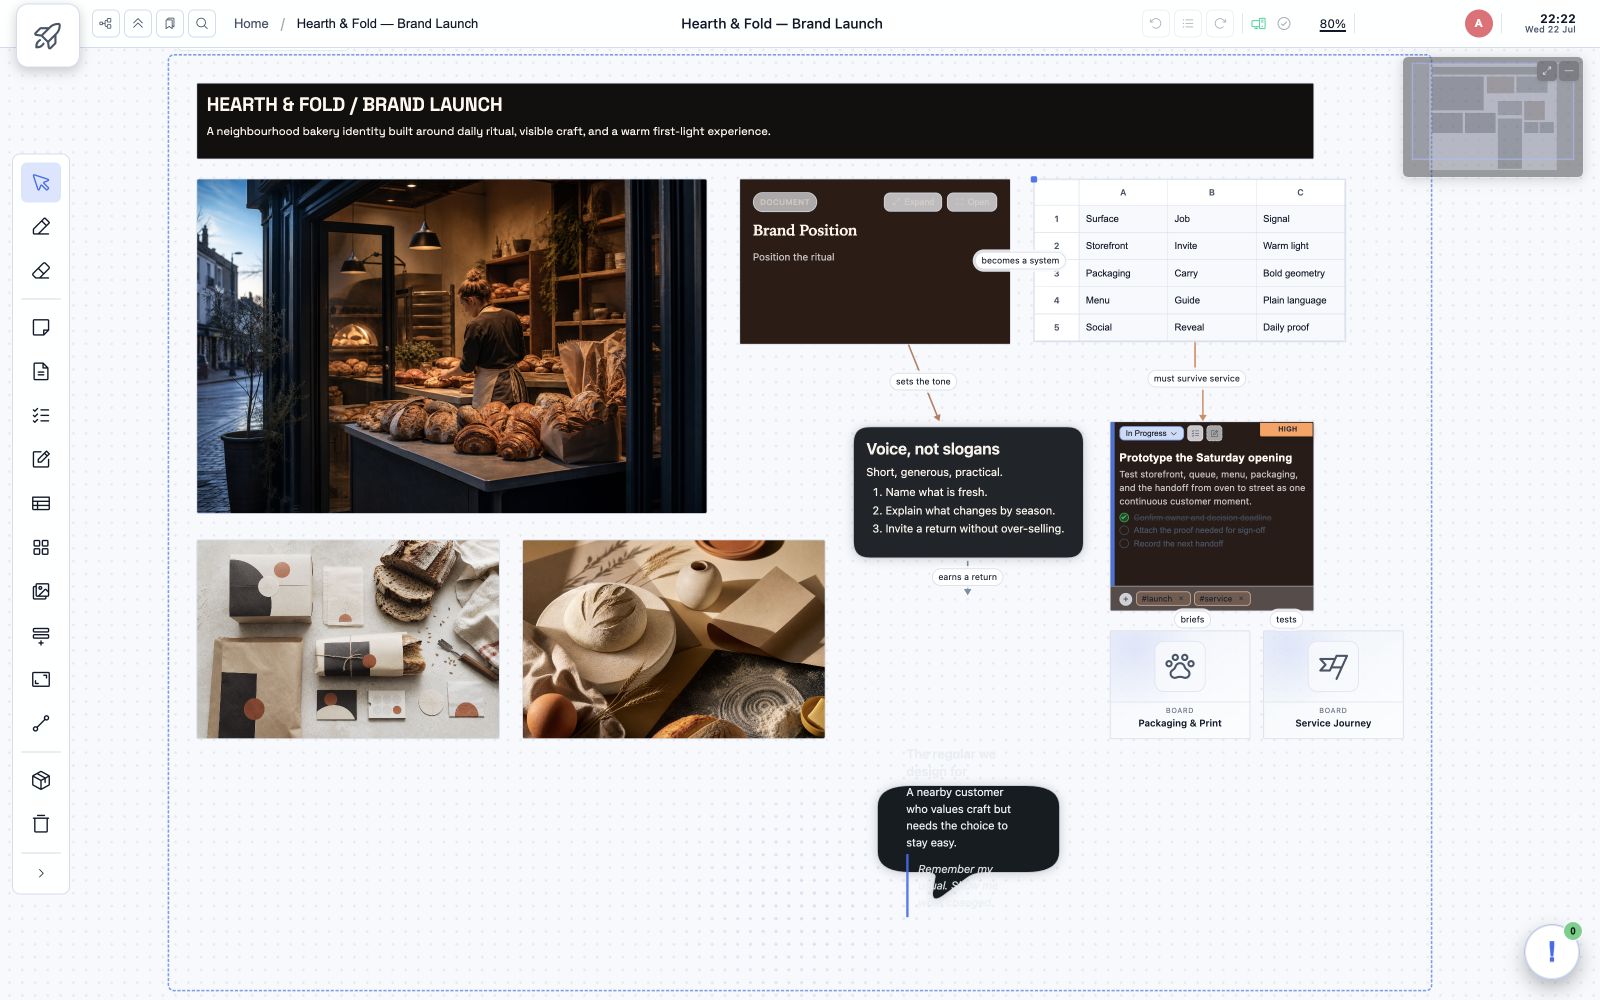Viewport: 1600px width, 1000px height.
Task: Add a checklist from sidebar
Action: click(x=41, y=415)
